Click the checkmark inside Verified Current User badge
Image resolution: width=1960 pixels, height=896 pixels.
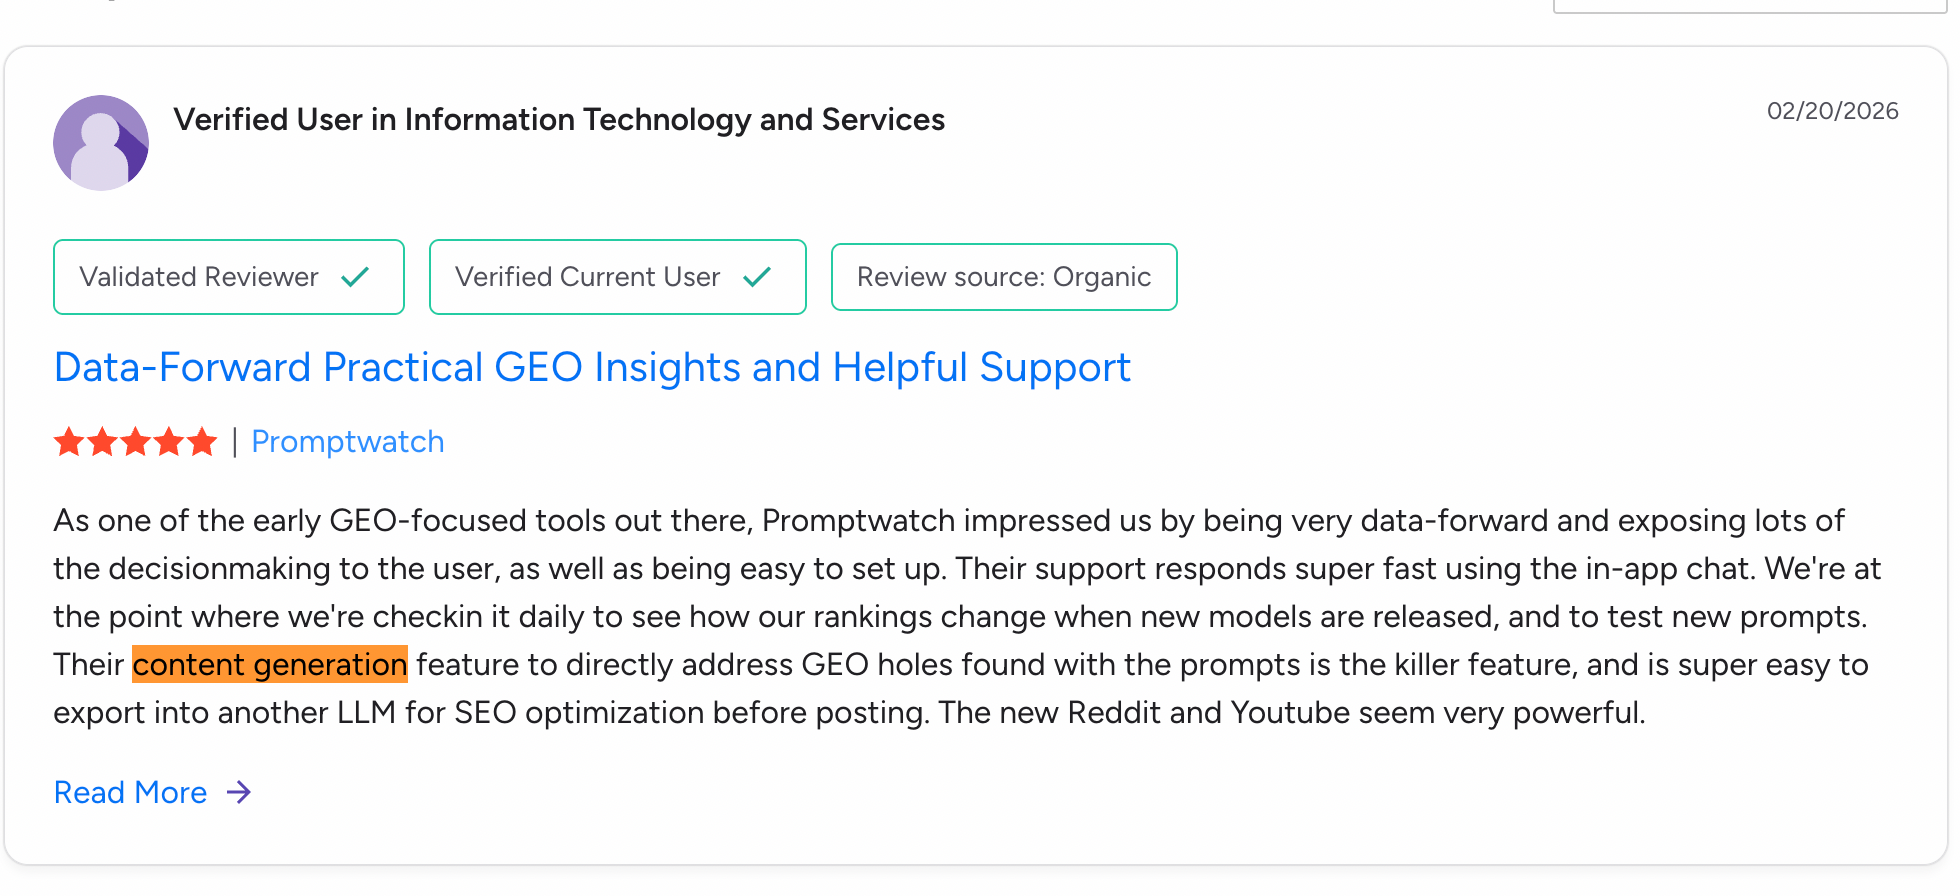click(757, 277)
